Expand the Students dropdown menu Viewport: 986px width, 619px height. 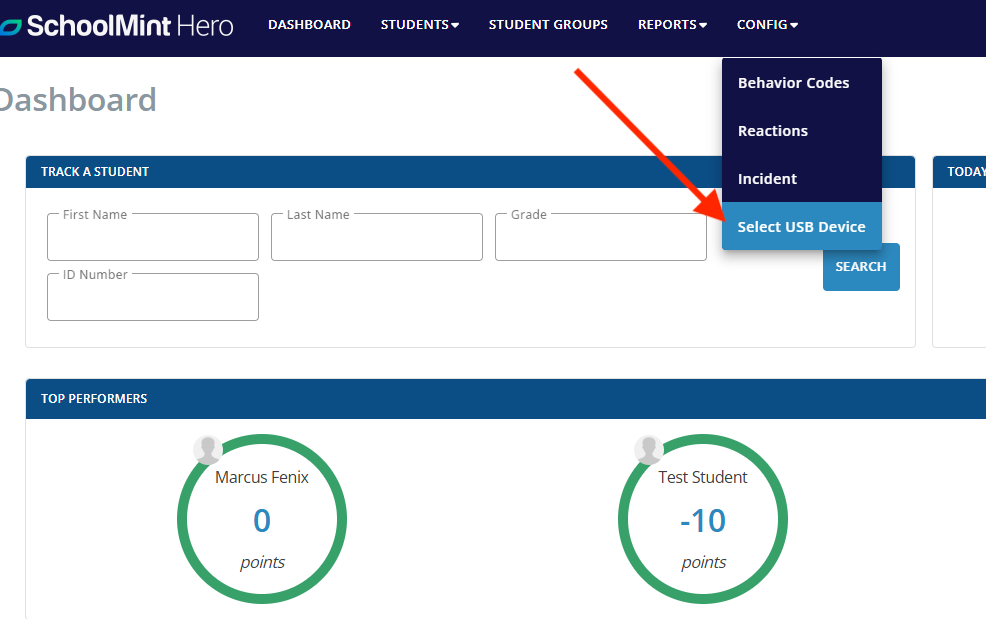(x=419, y=25)
